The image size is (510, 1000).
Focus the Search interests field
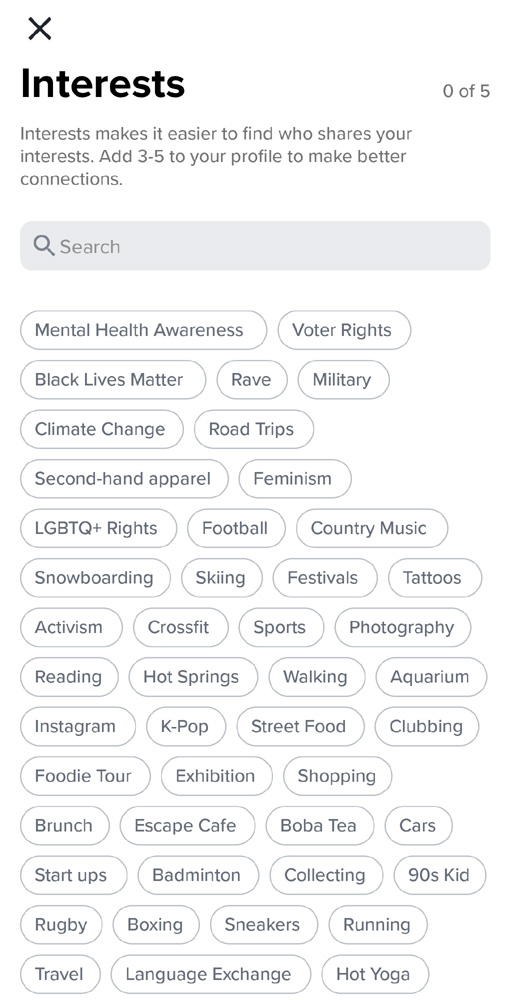(x=255, y=246)
